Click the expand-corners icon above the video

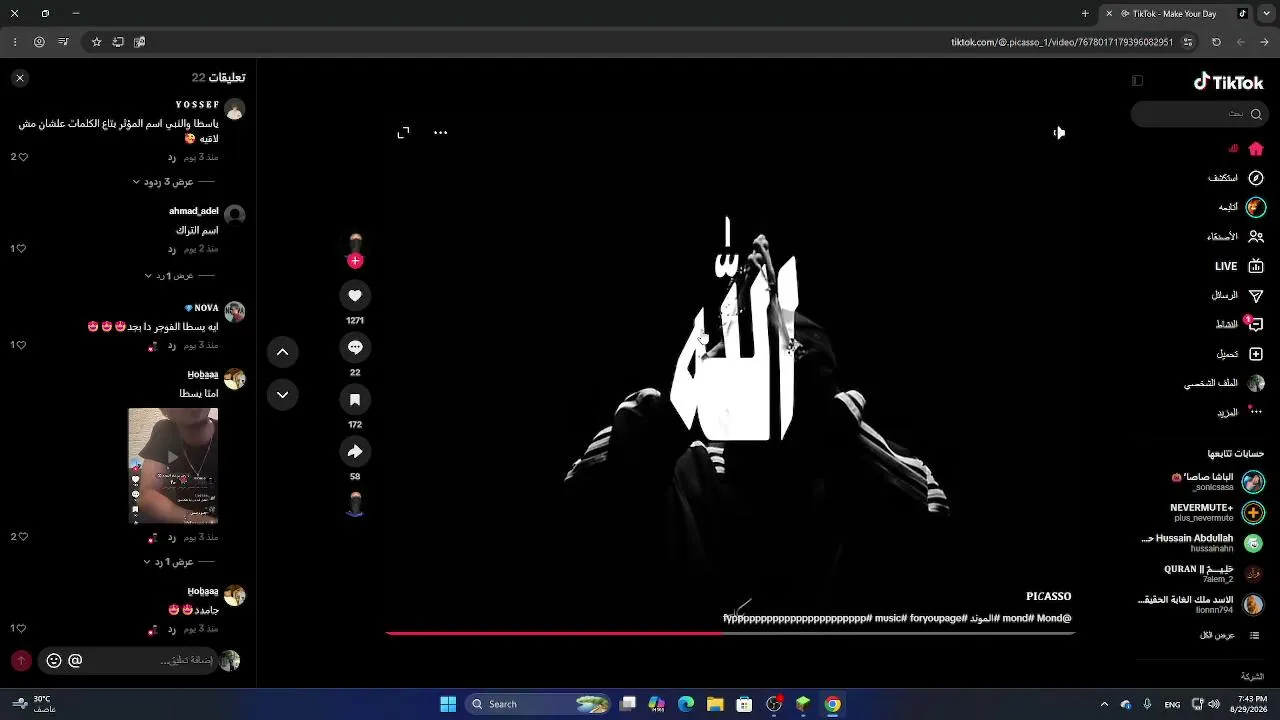403,132
